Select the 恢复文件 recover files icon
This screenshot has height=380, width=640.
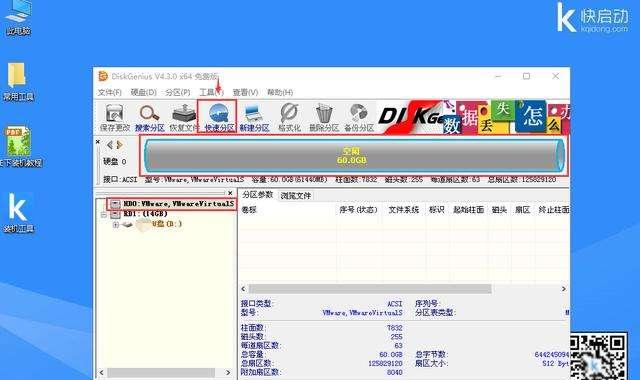coord(183,117)
